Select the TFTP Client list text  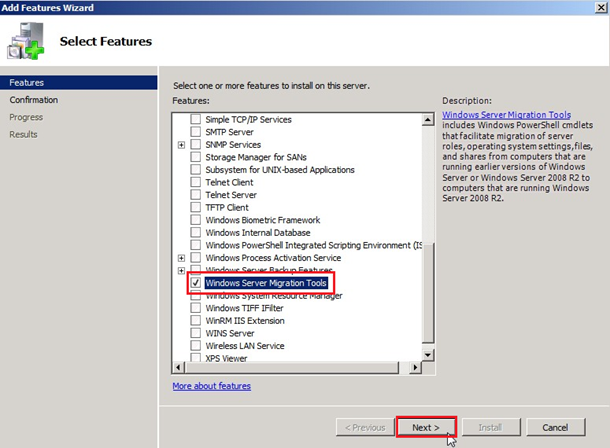click(x=227, y=207)
